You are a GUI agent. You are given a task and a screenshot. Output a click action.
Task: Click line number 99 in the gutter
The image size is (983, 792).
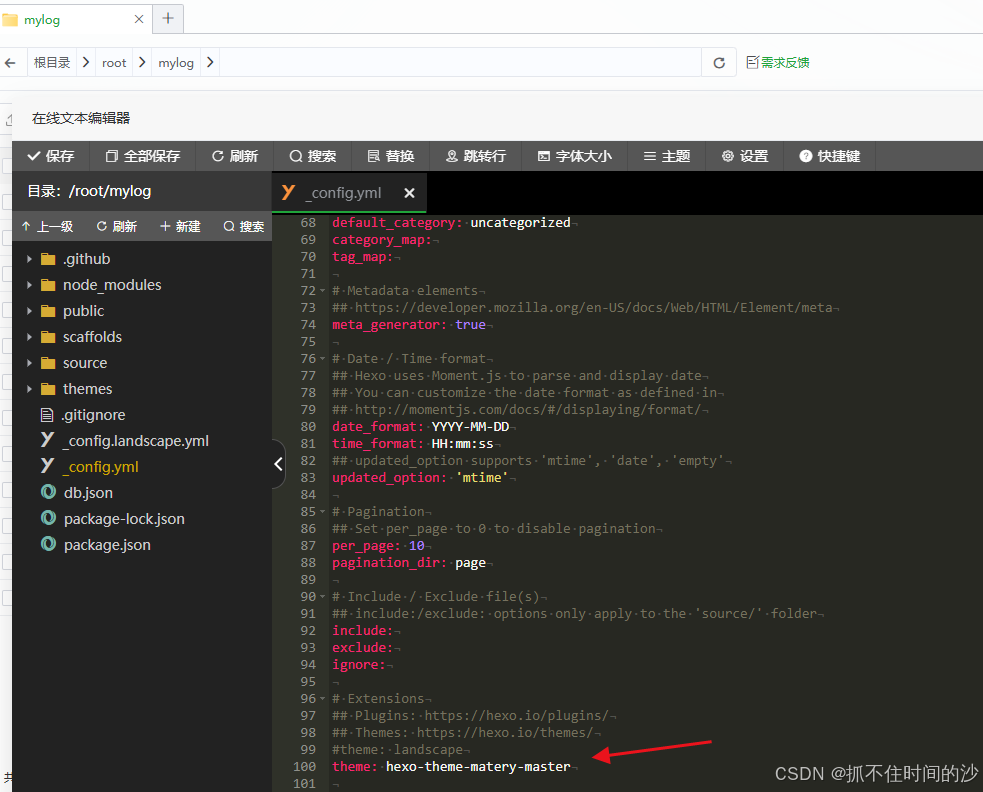[x=308, y=749]
